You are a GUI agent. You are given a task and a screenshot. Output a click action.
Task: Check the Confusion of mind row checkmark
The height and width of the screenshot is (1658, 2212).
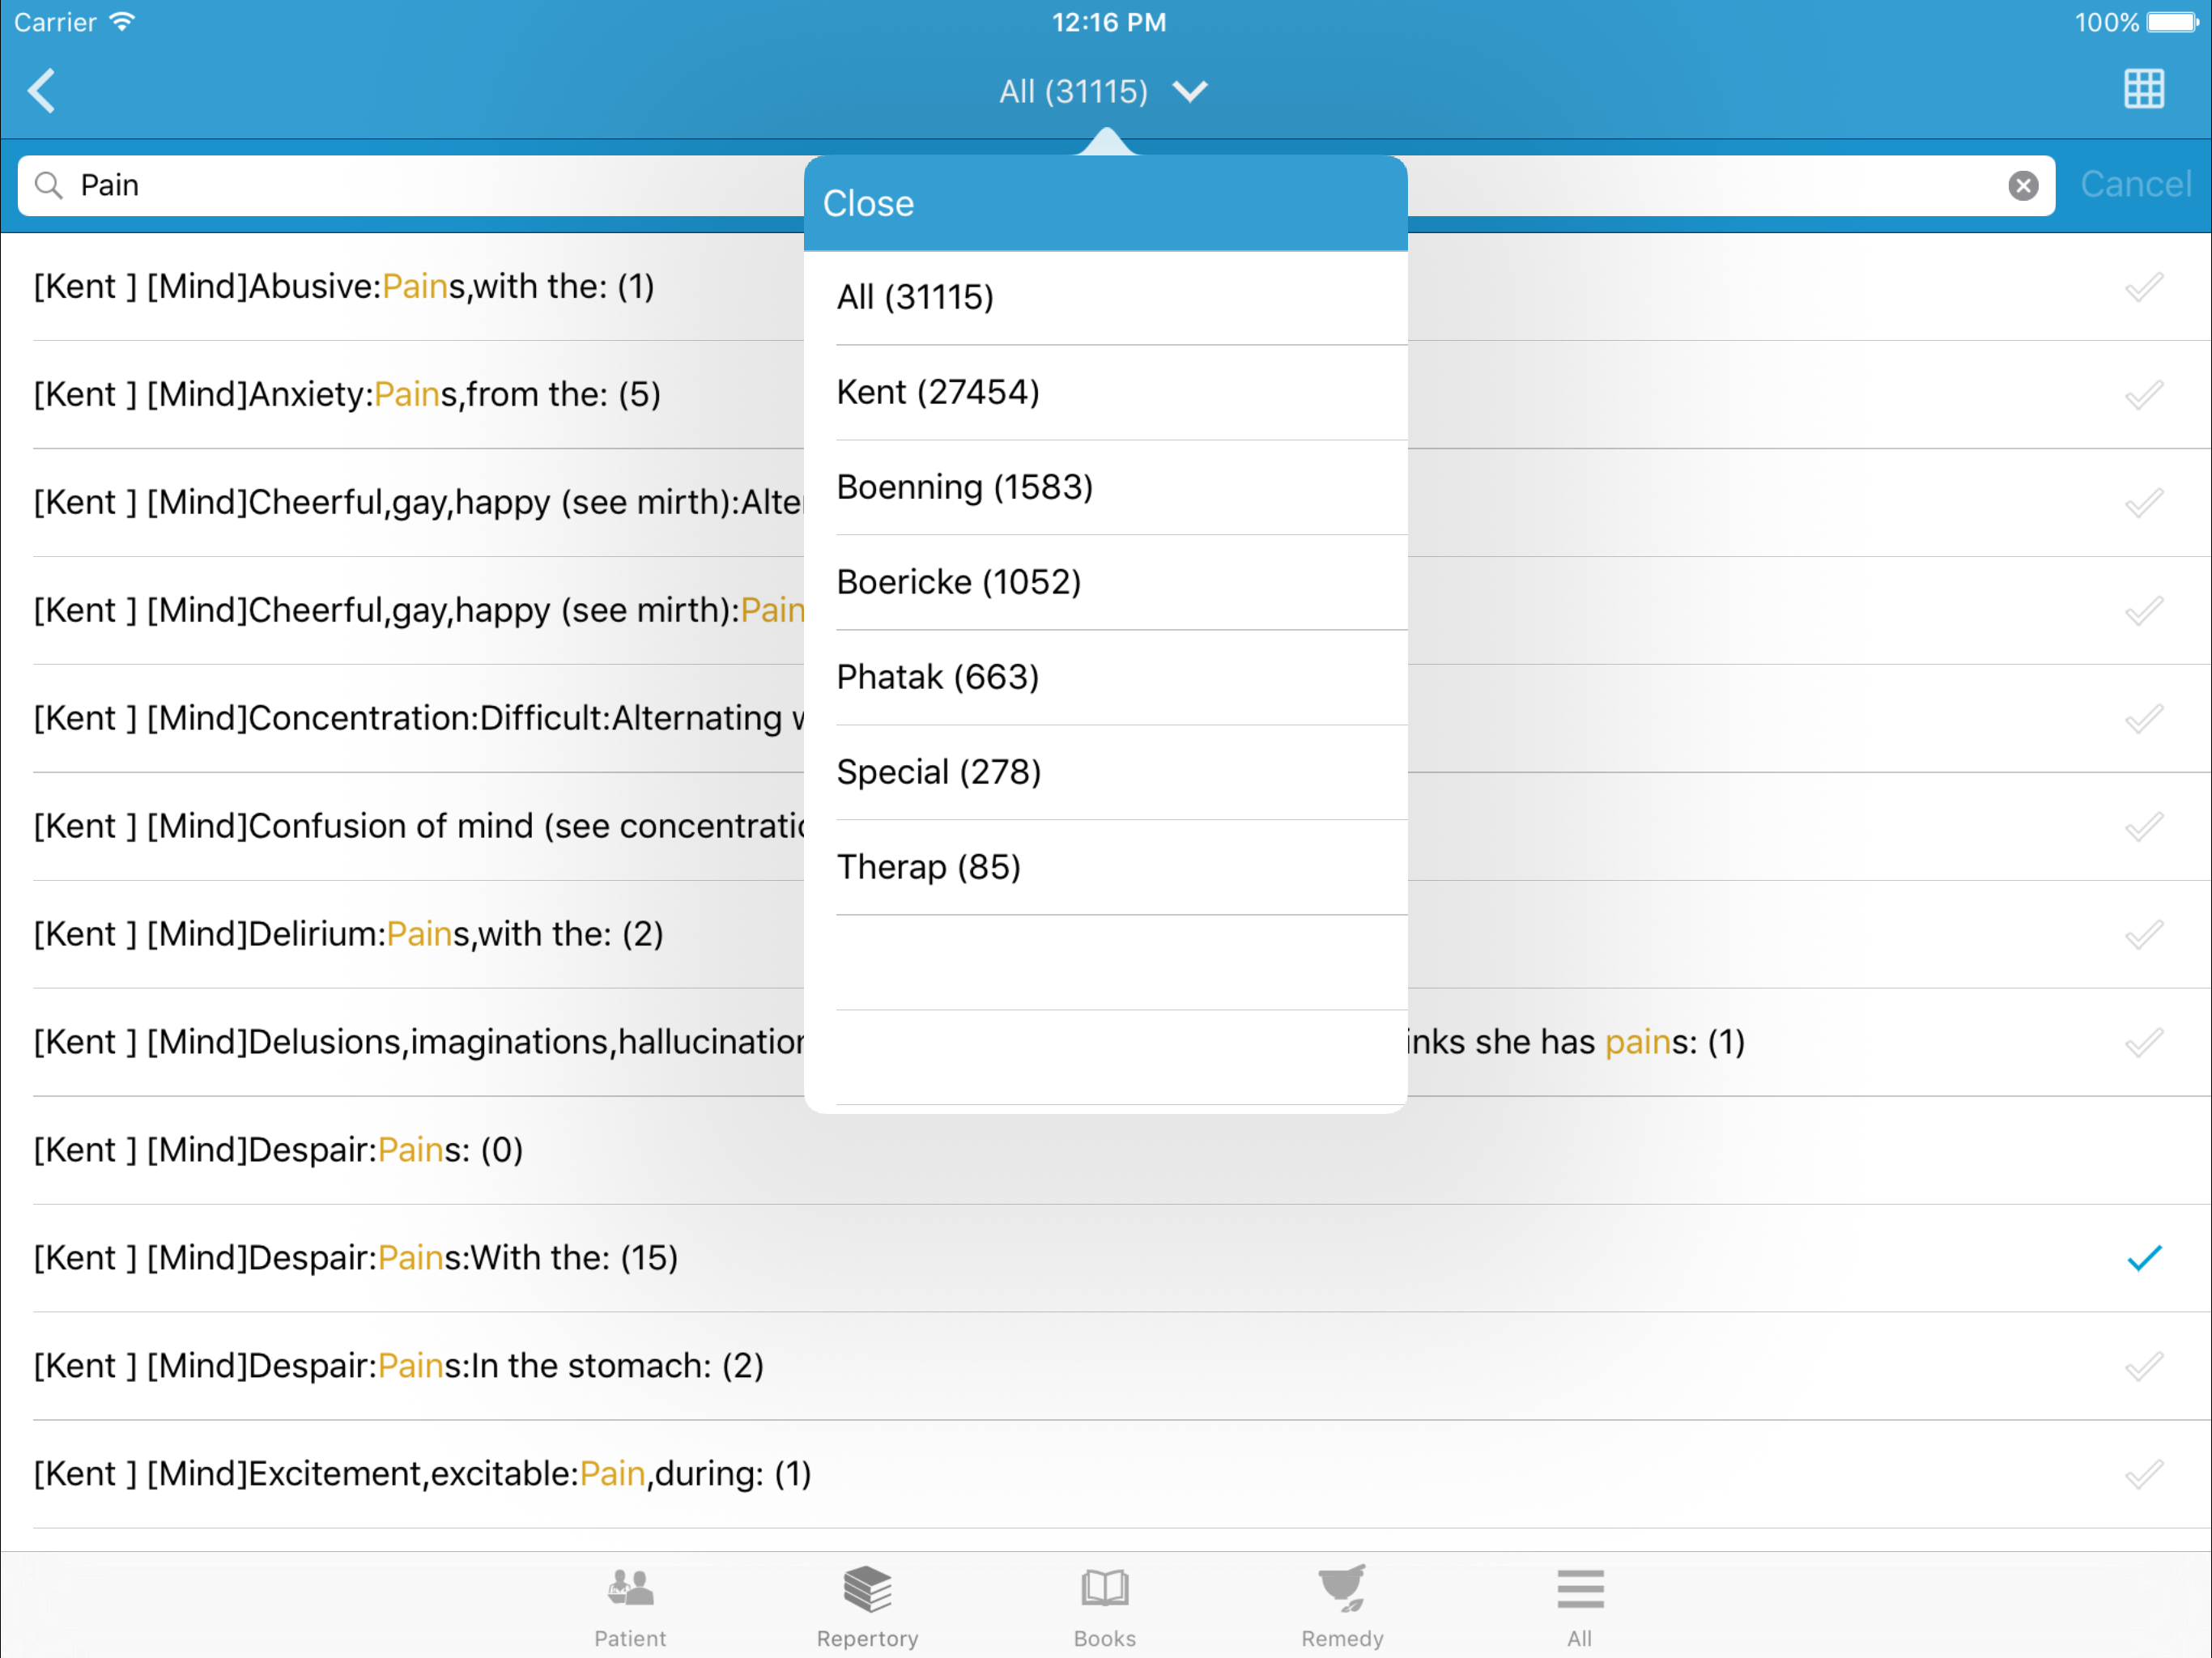[x=2143, y=827]
